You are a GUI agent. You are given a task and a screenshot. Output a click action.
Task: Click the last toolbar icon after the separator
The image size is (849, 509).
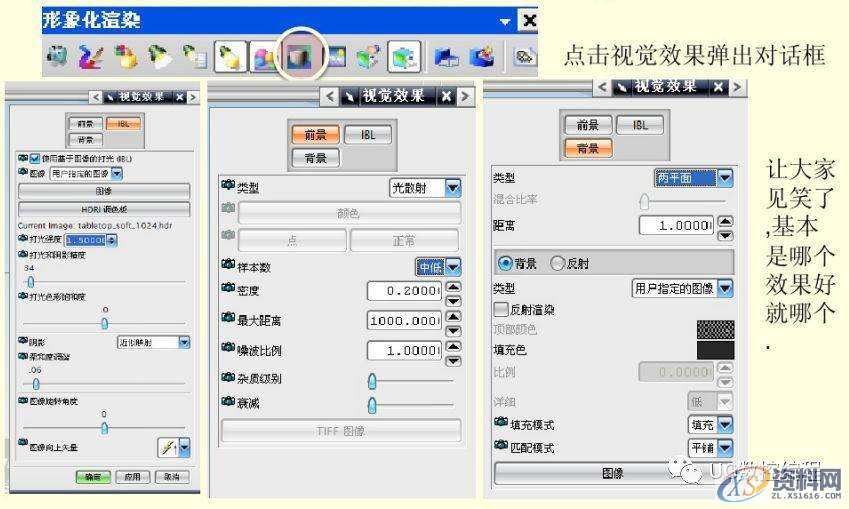[524, 56]
